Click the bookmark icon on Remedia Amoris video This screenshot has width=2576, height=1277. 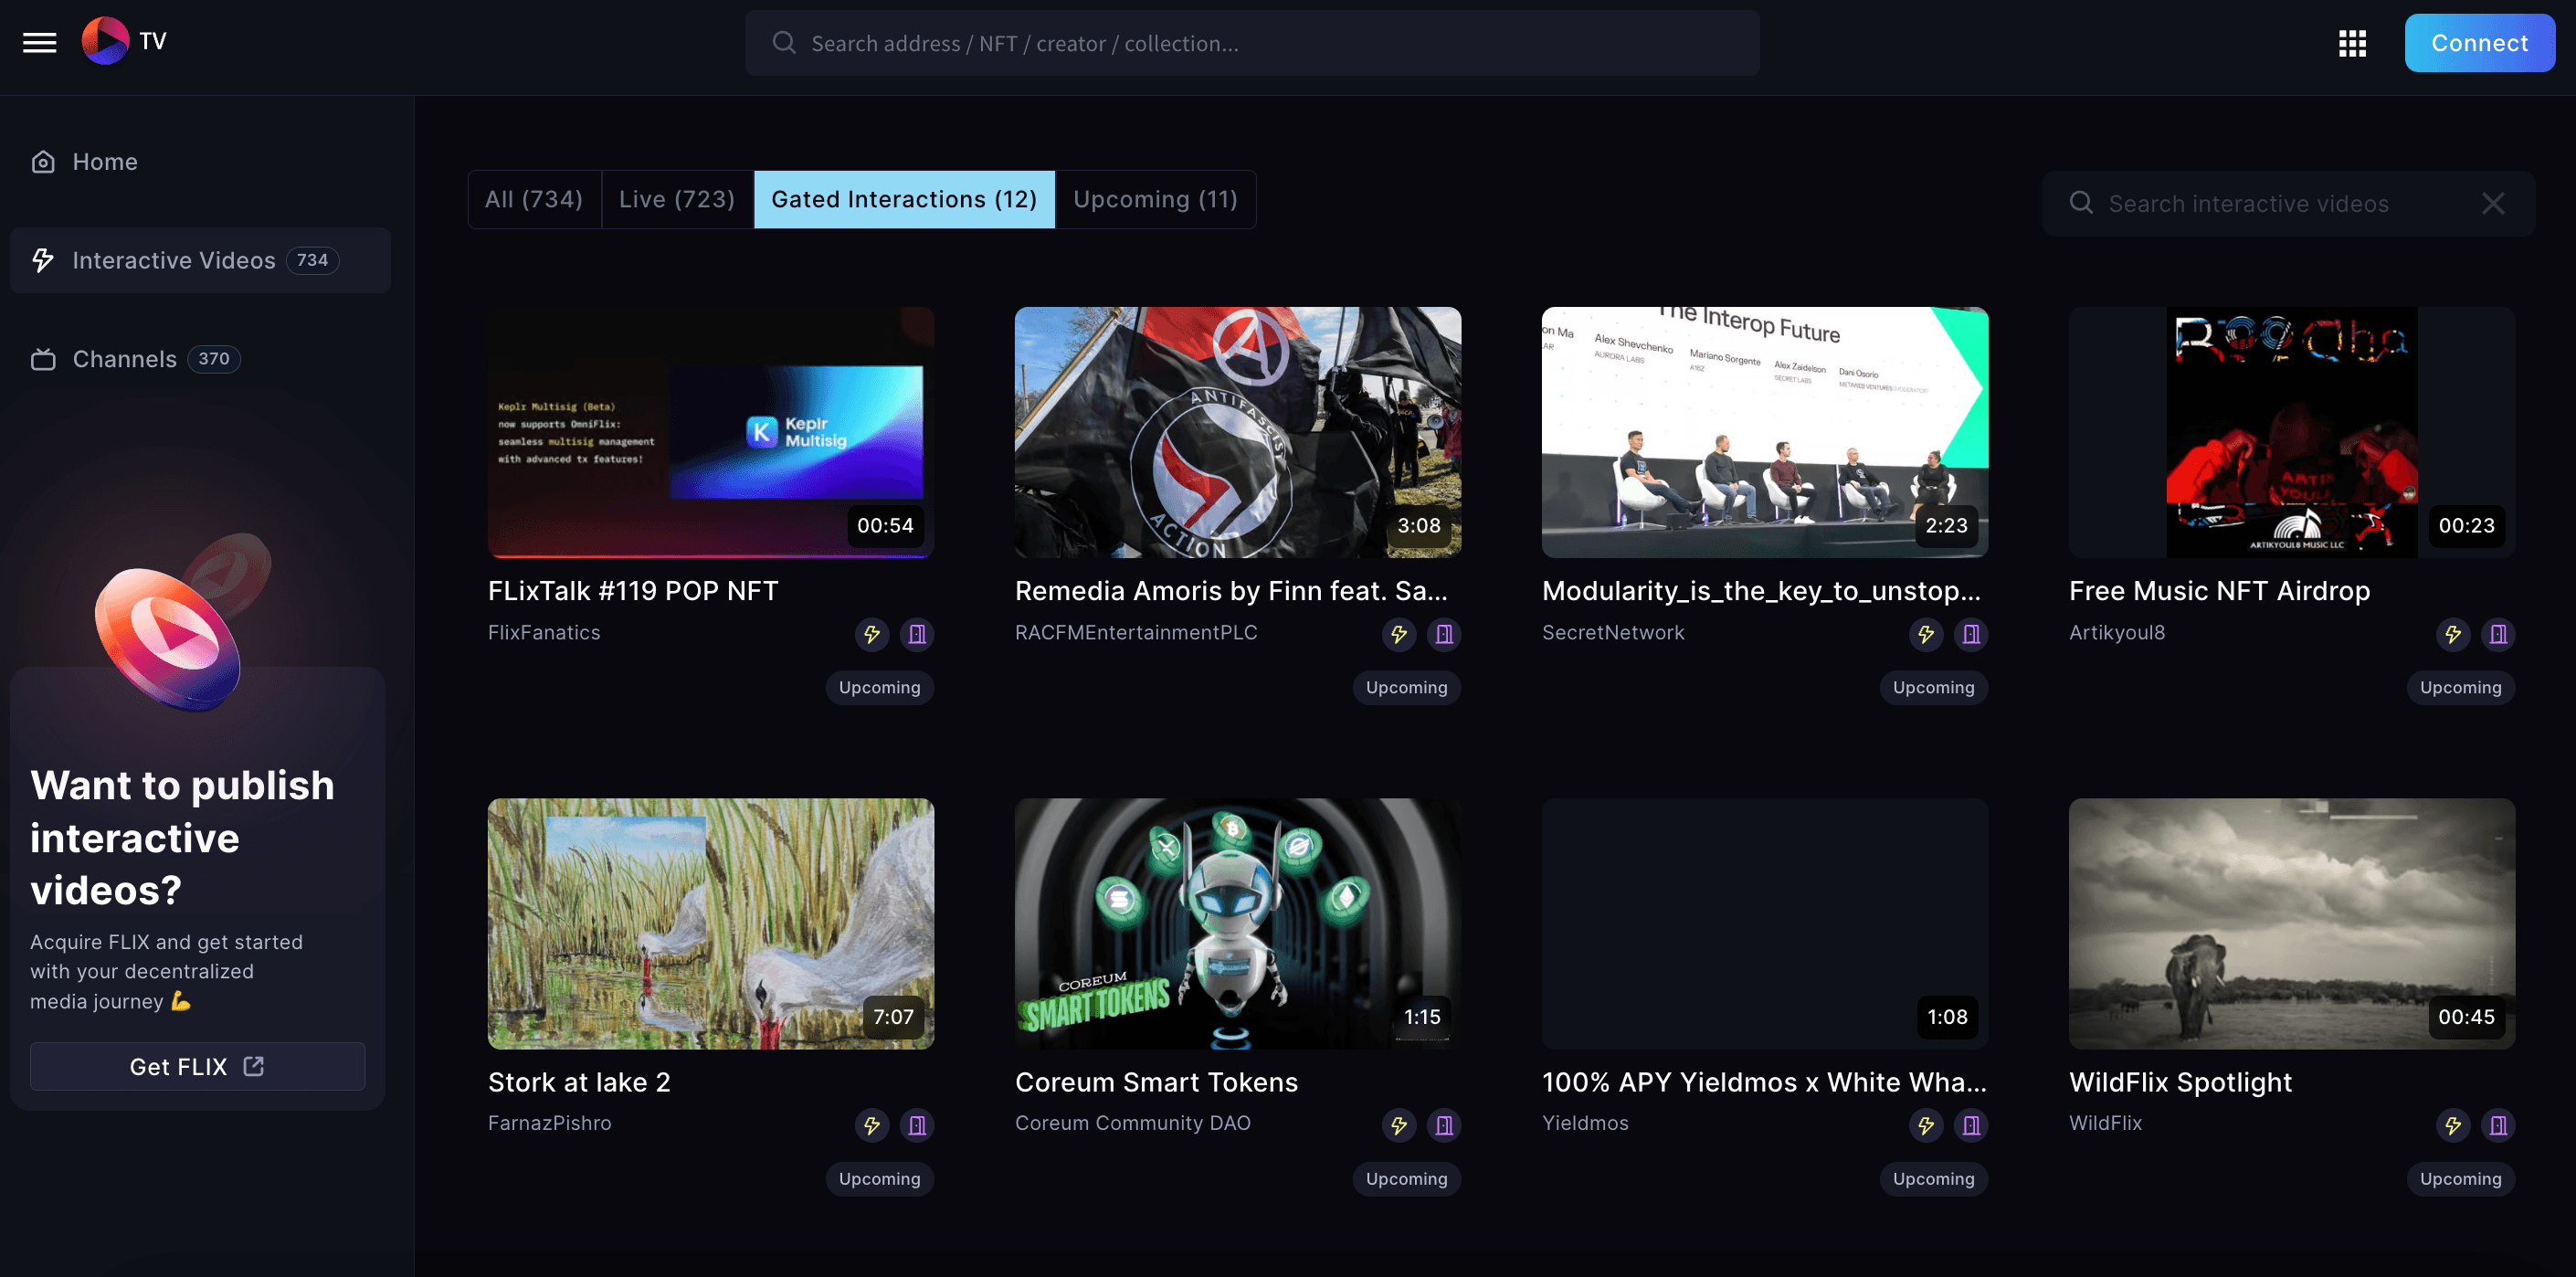point(1442,631)
